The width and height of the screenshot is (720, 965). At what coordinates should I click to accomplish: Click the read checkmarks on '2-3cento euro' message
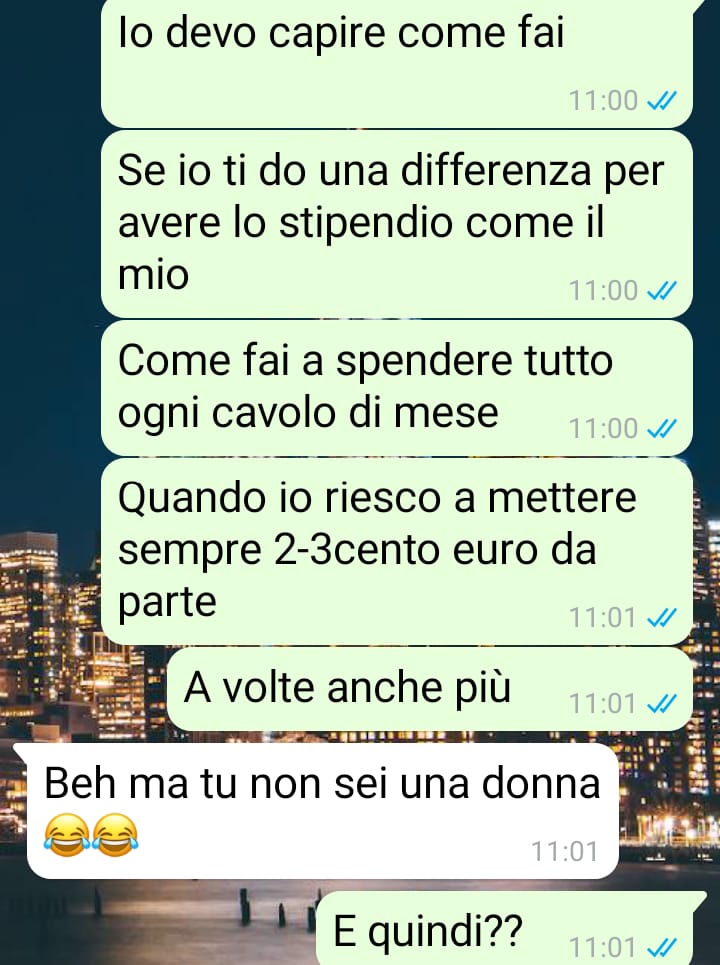(x=662, y=617)
